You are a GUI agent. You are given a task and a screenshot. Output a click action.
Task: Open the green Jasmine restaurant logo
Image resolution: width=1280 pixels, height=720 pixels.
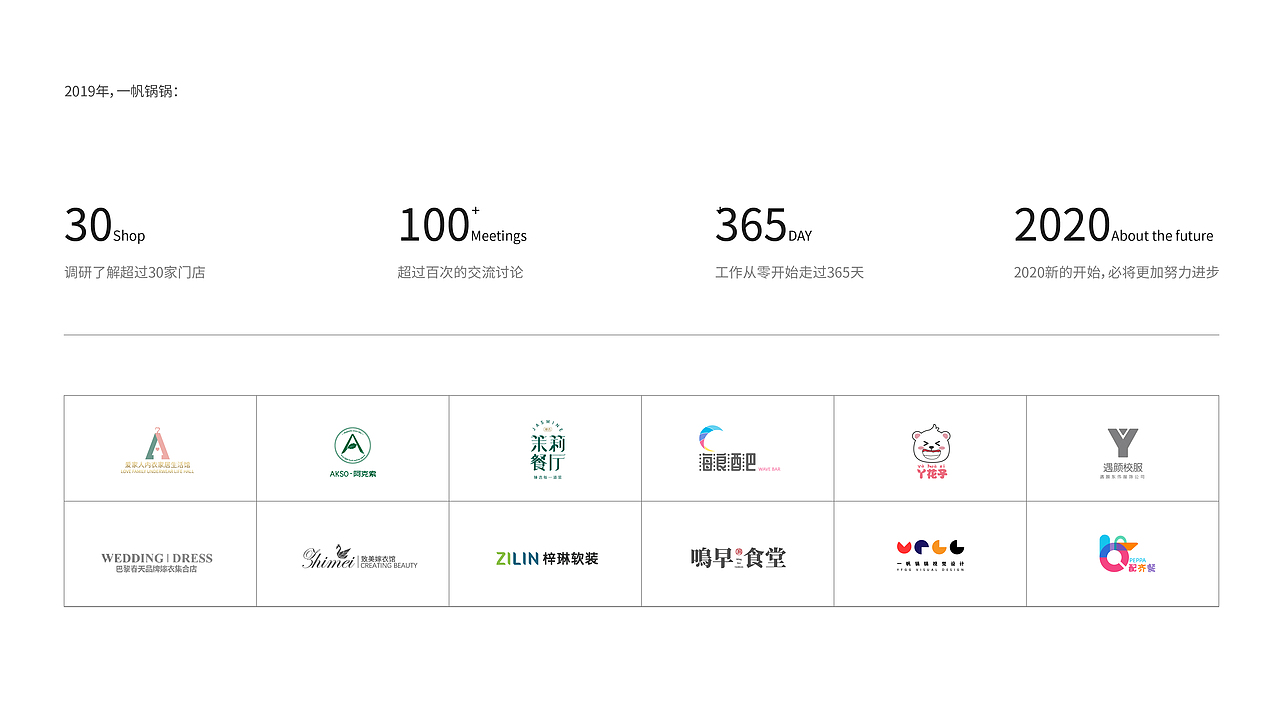547,451
